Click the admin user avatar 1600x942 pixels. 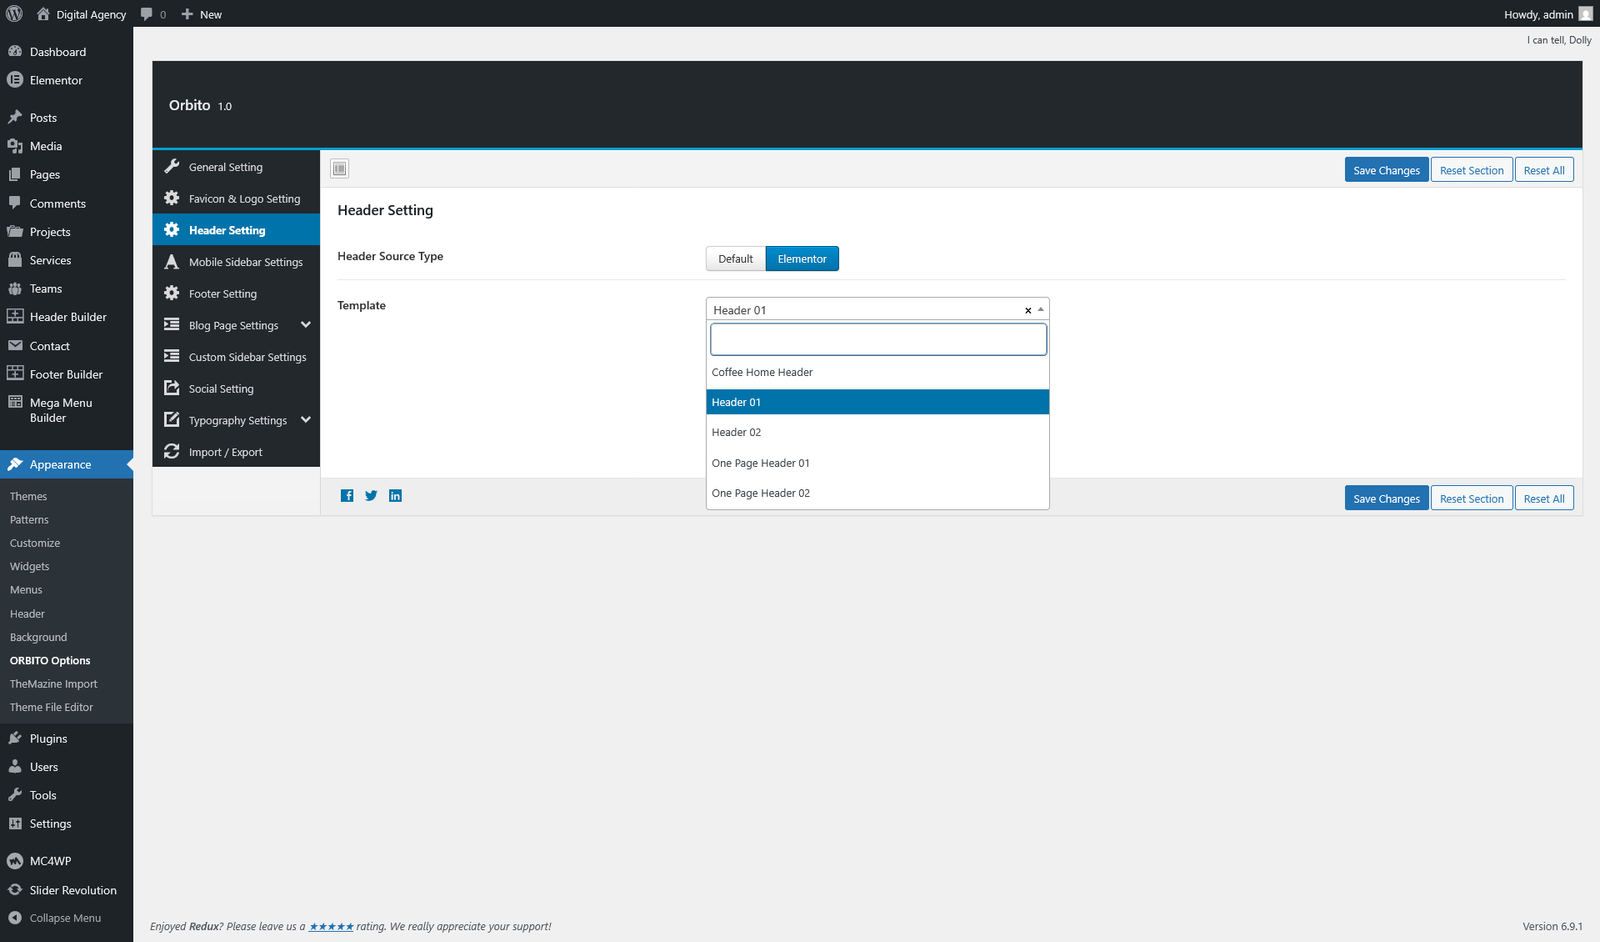(x=1585, y=14)
